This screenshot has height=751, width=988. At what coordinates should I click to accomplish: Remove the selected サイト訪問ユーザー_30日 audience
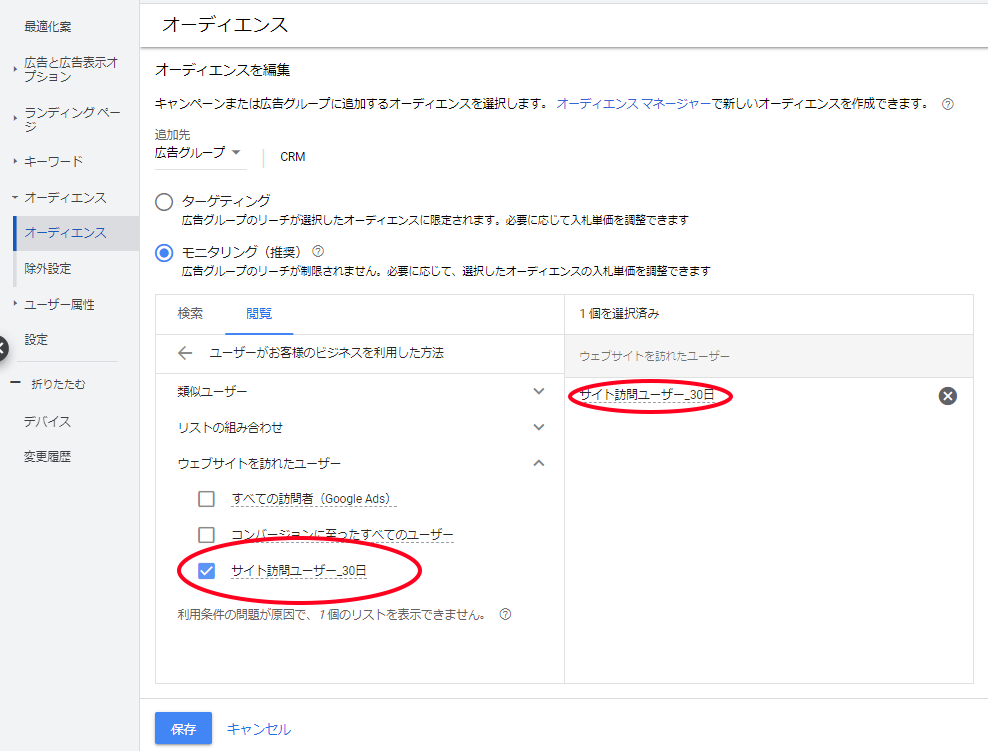point(947,396)
